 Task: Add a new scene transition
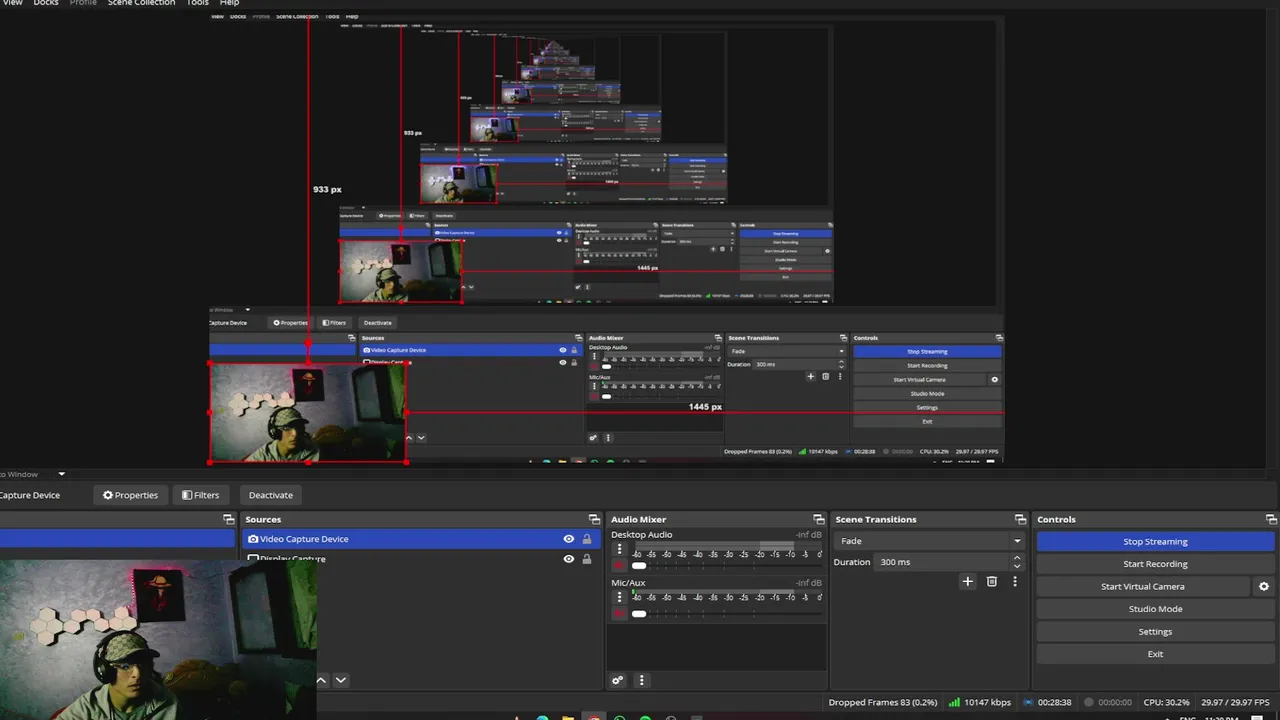pyautogui.click(x=967, y=581)
